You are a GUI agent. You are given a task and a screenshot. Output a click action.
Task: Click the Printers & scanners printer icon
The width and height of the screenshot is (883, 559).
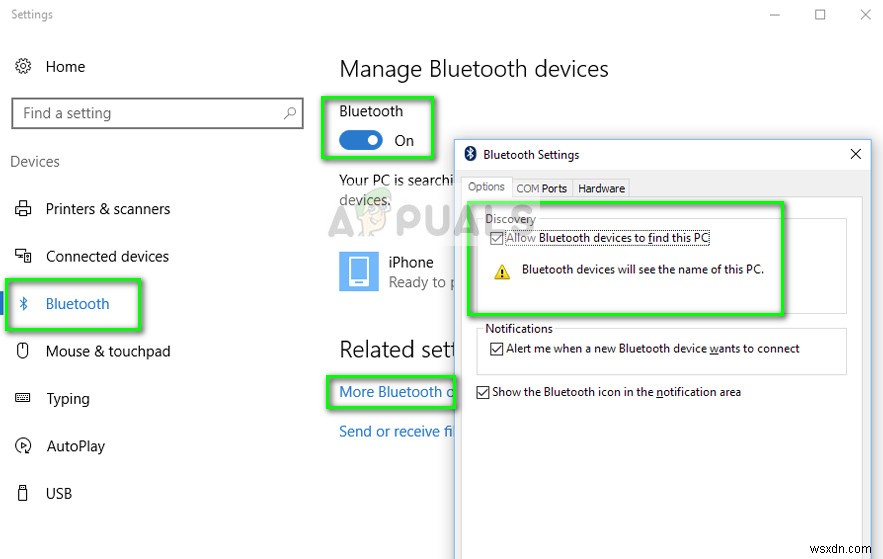(23, 208)
